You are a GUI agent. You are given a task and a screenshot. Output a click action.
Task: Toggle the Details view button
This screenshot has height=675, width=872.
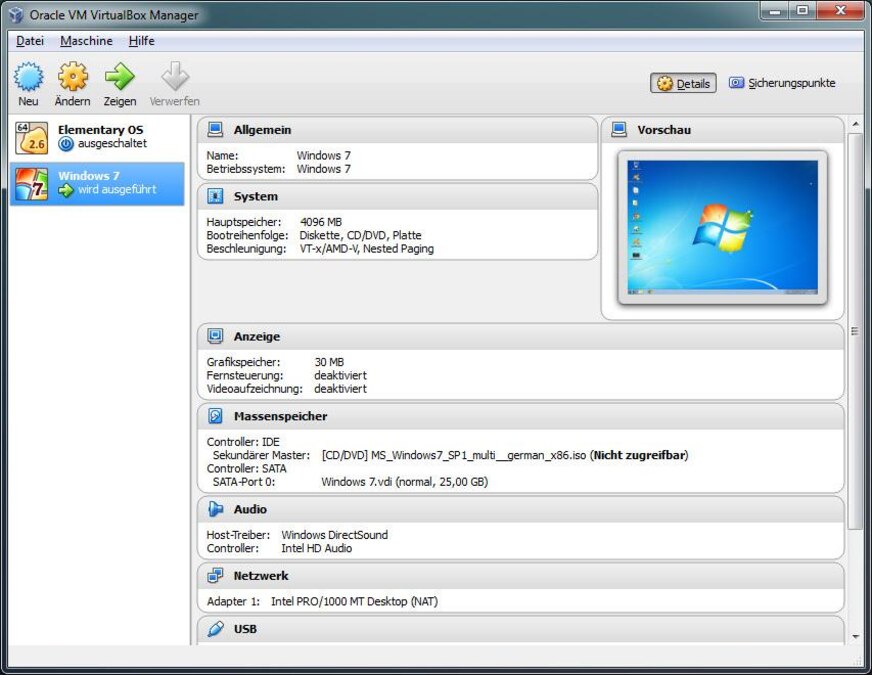point(683,83)
